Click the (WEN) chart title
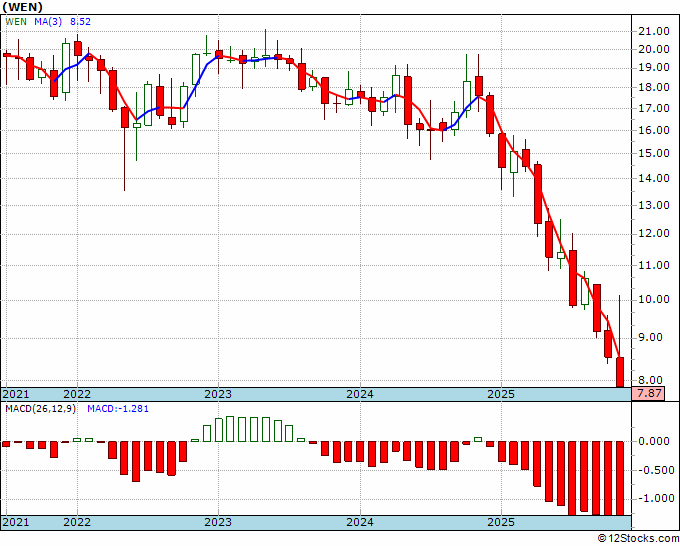The width and height of the screenshot is (680, 546). point(23,7)
